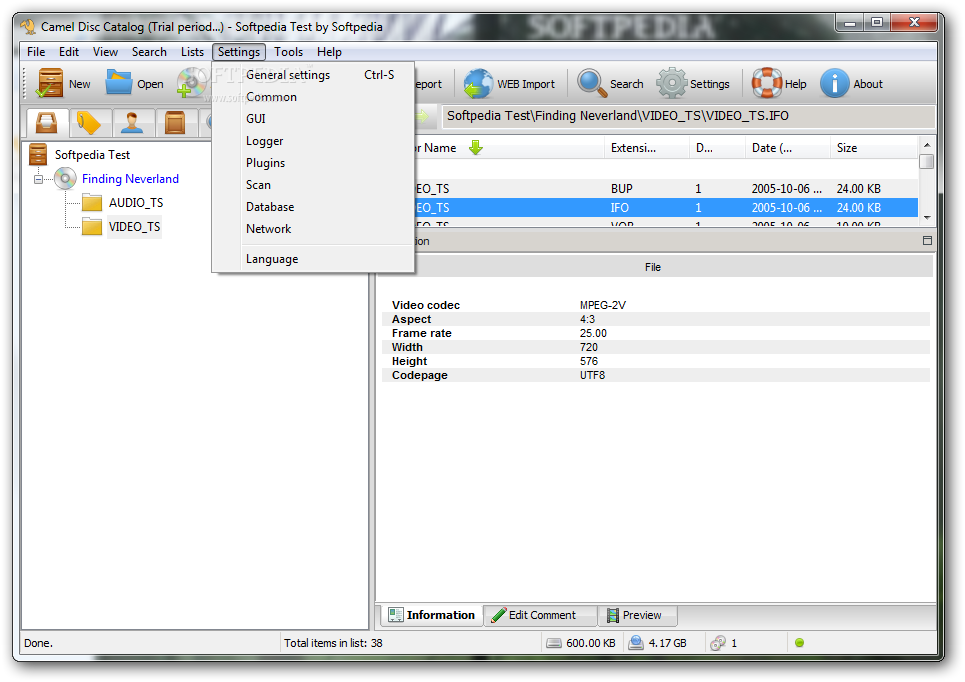
Task: Choose General settings from the menu
Action: (313, 75)
